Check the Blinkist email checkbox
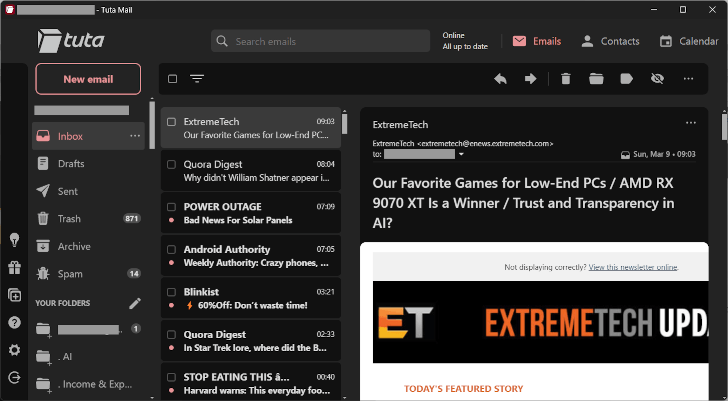 [x=171, y=292]
